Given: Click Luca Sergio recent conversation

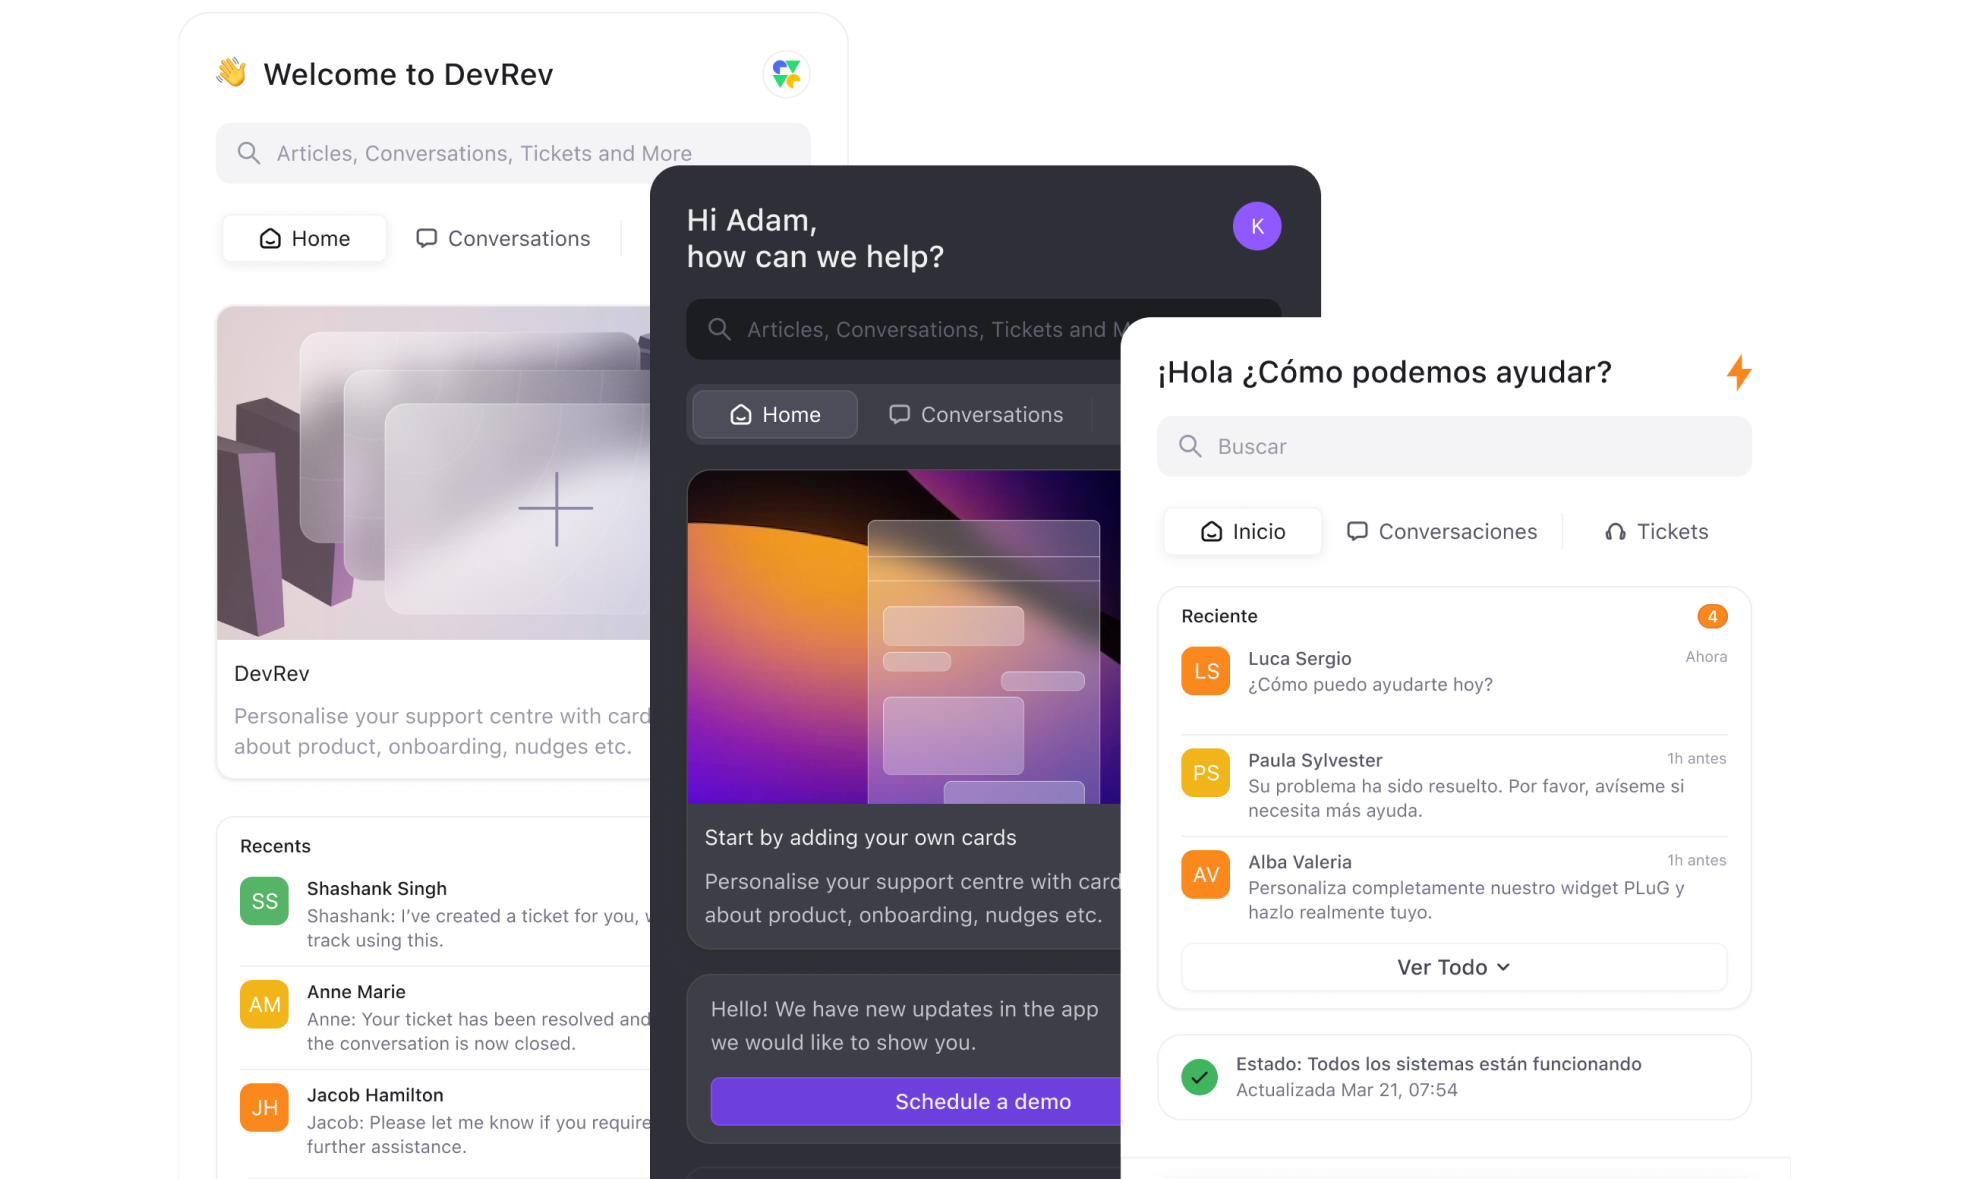Looking at the screenshot, I should tap(1453, 671).
